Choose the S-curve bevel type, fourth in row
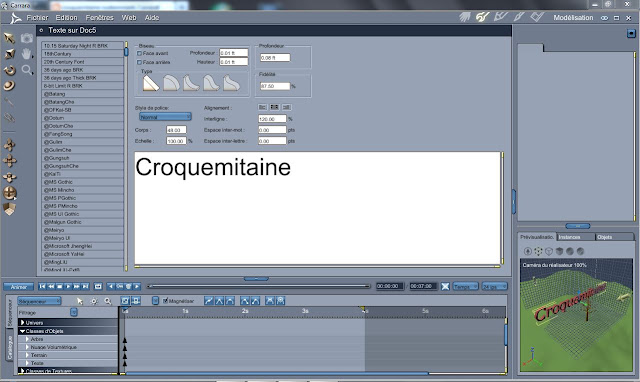This screenshot has height=382, width=640. point(211,83)
